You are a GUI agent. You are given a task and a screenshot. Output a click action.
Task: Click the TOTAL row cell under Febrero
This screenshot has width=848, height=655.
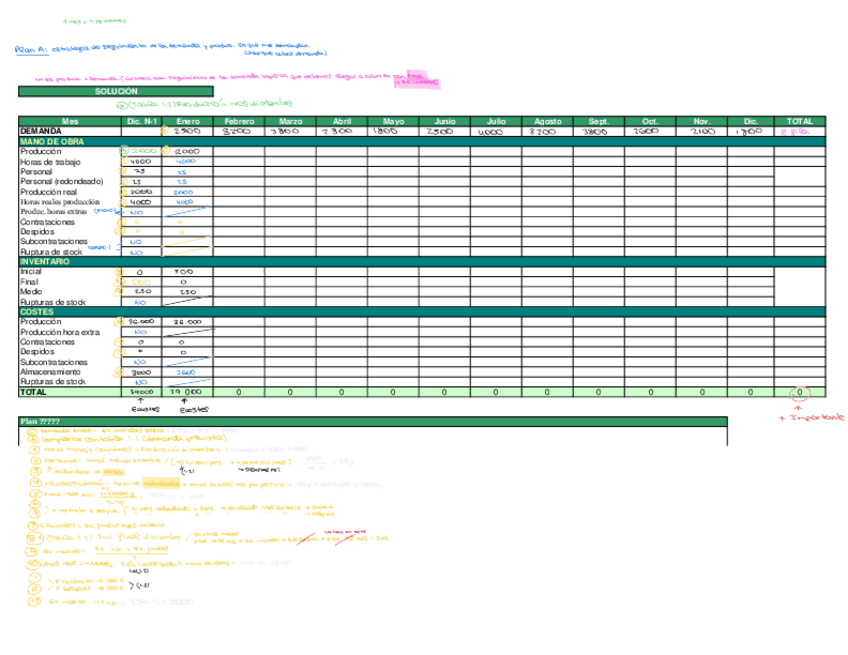point(239,392)
